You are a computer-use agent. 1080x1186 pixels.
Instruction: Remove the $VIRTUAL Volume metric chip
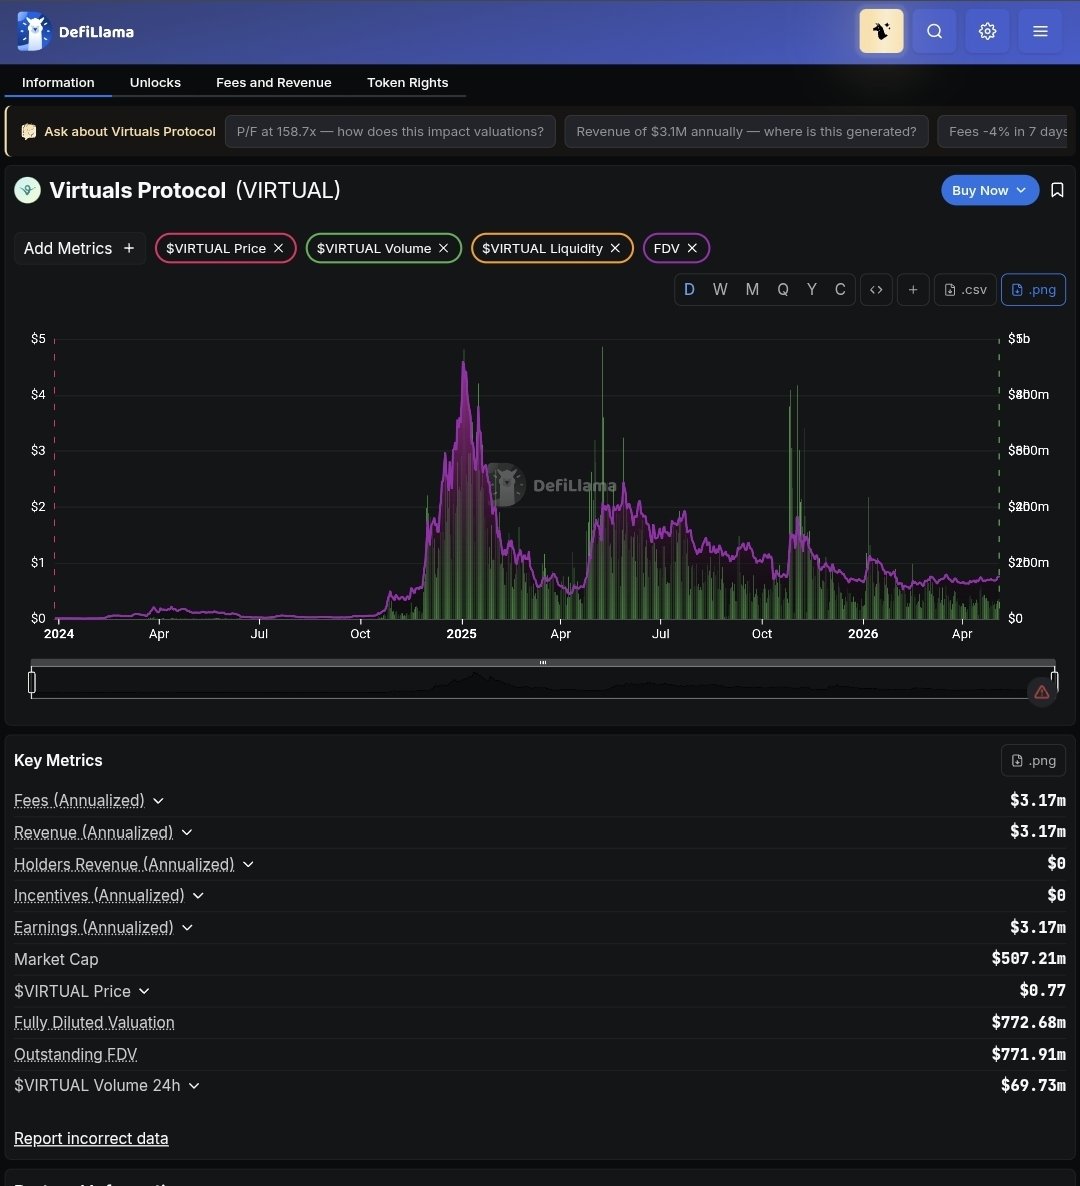[x=443, y=248]
